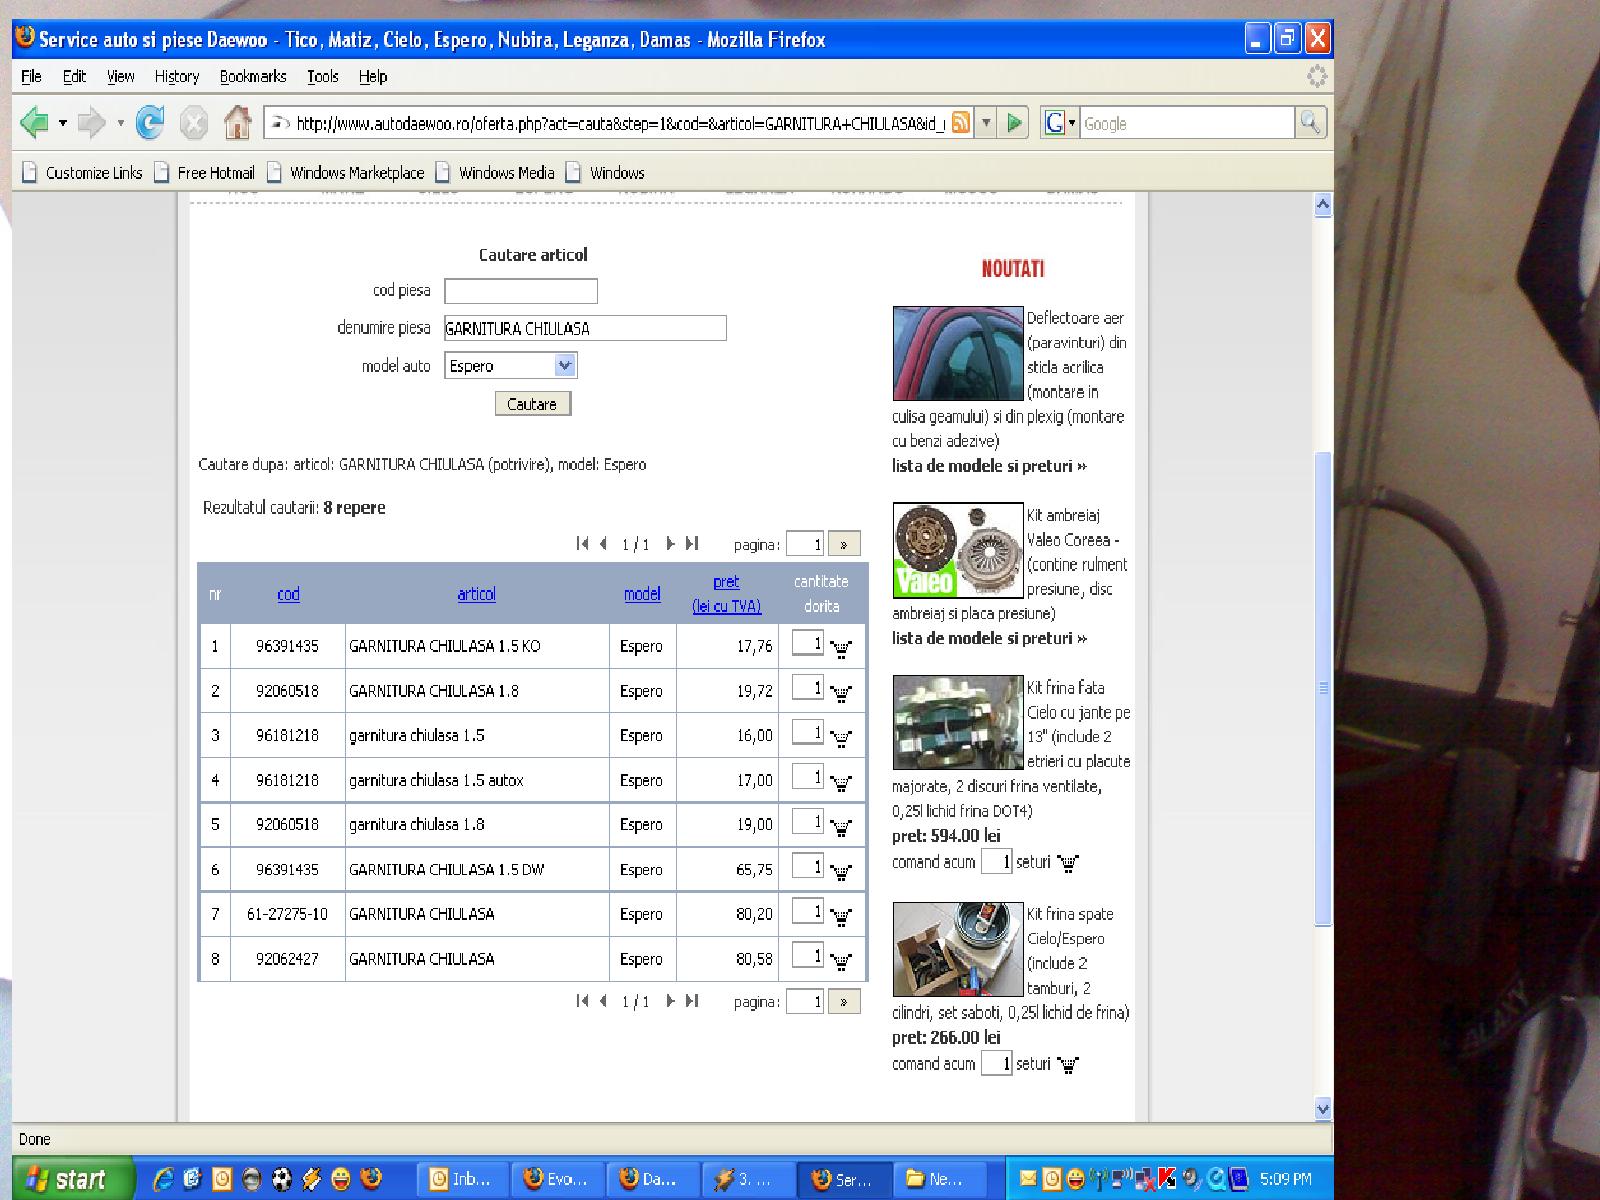
Task: Open lista de modele link under Kit ambreiaj
Action: (x=989, y=638)
